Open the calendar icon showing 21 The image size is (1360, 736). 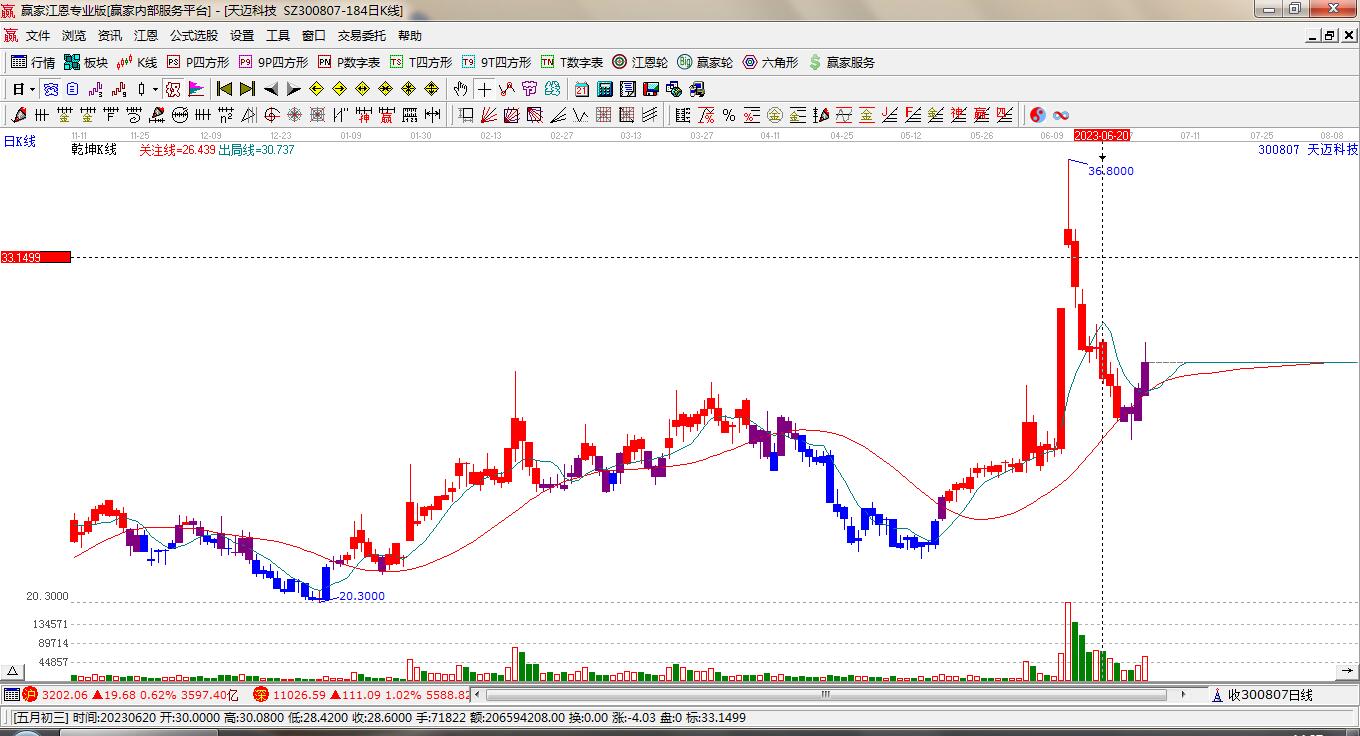click(x=581, y=89)
